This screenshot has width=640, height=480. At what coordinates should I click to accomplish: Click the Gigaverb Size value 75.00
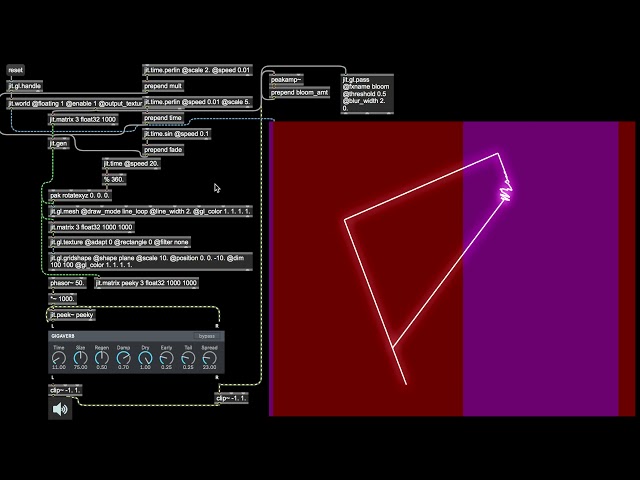tap(80, 367)
